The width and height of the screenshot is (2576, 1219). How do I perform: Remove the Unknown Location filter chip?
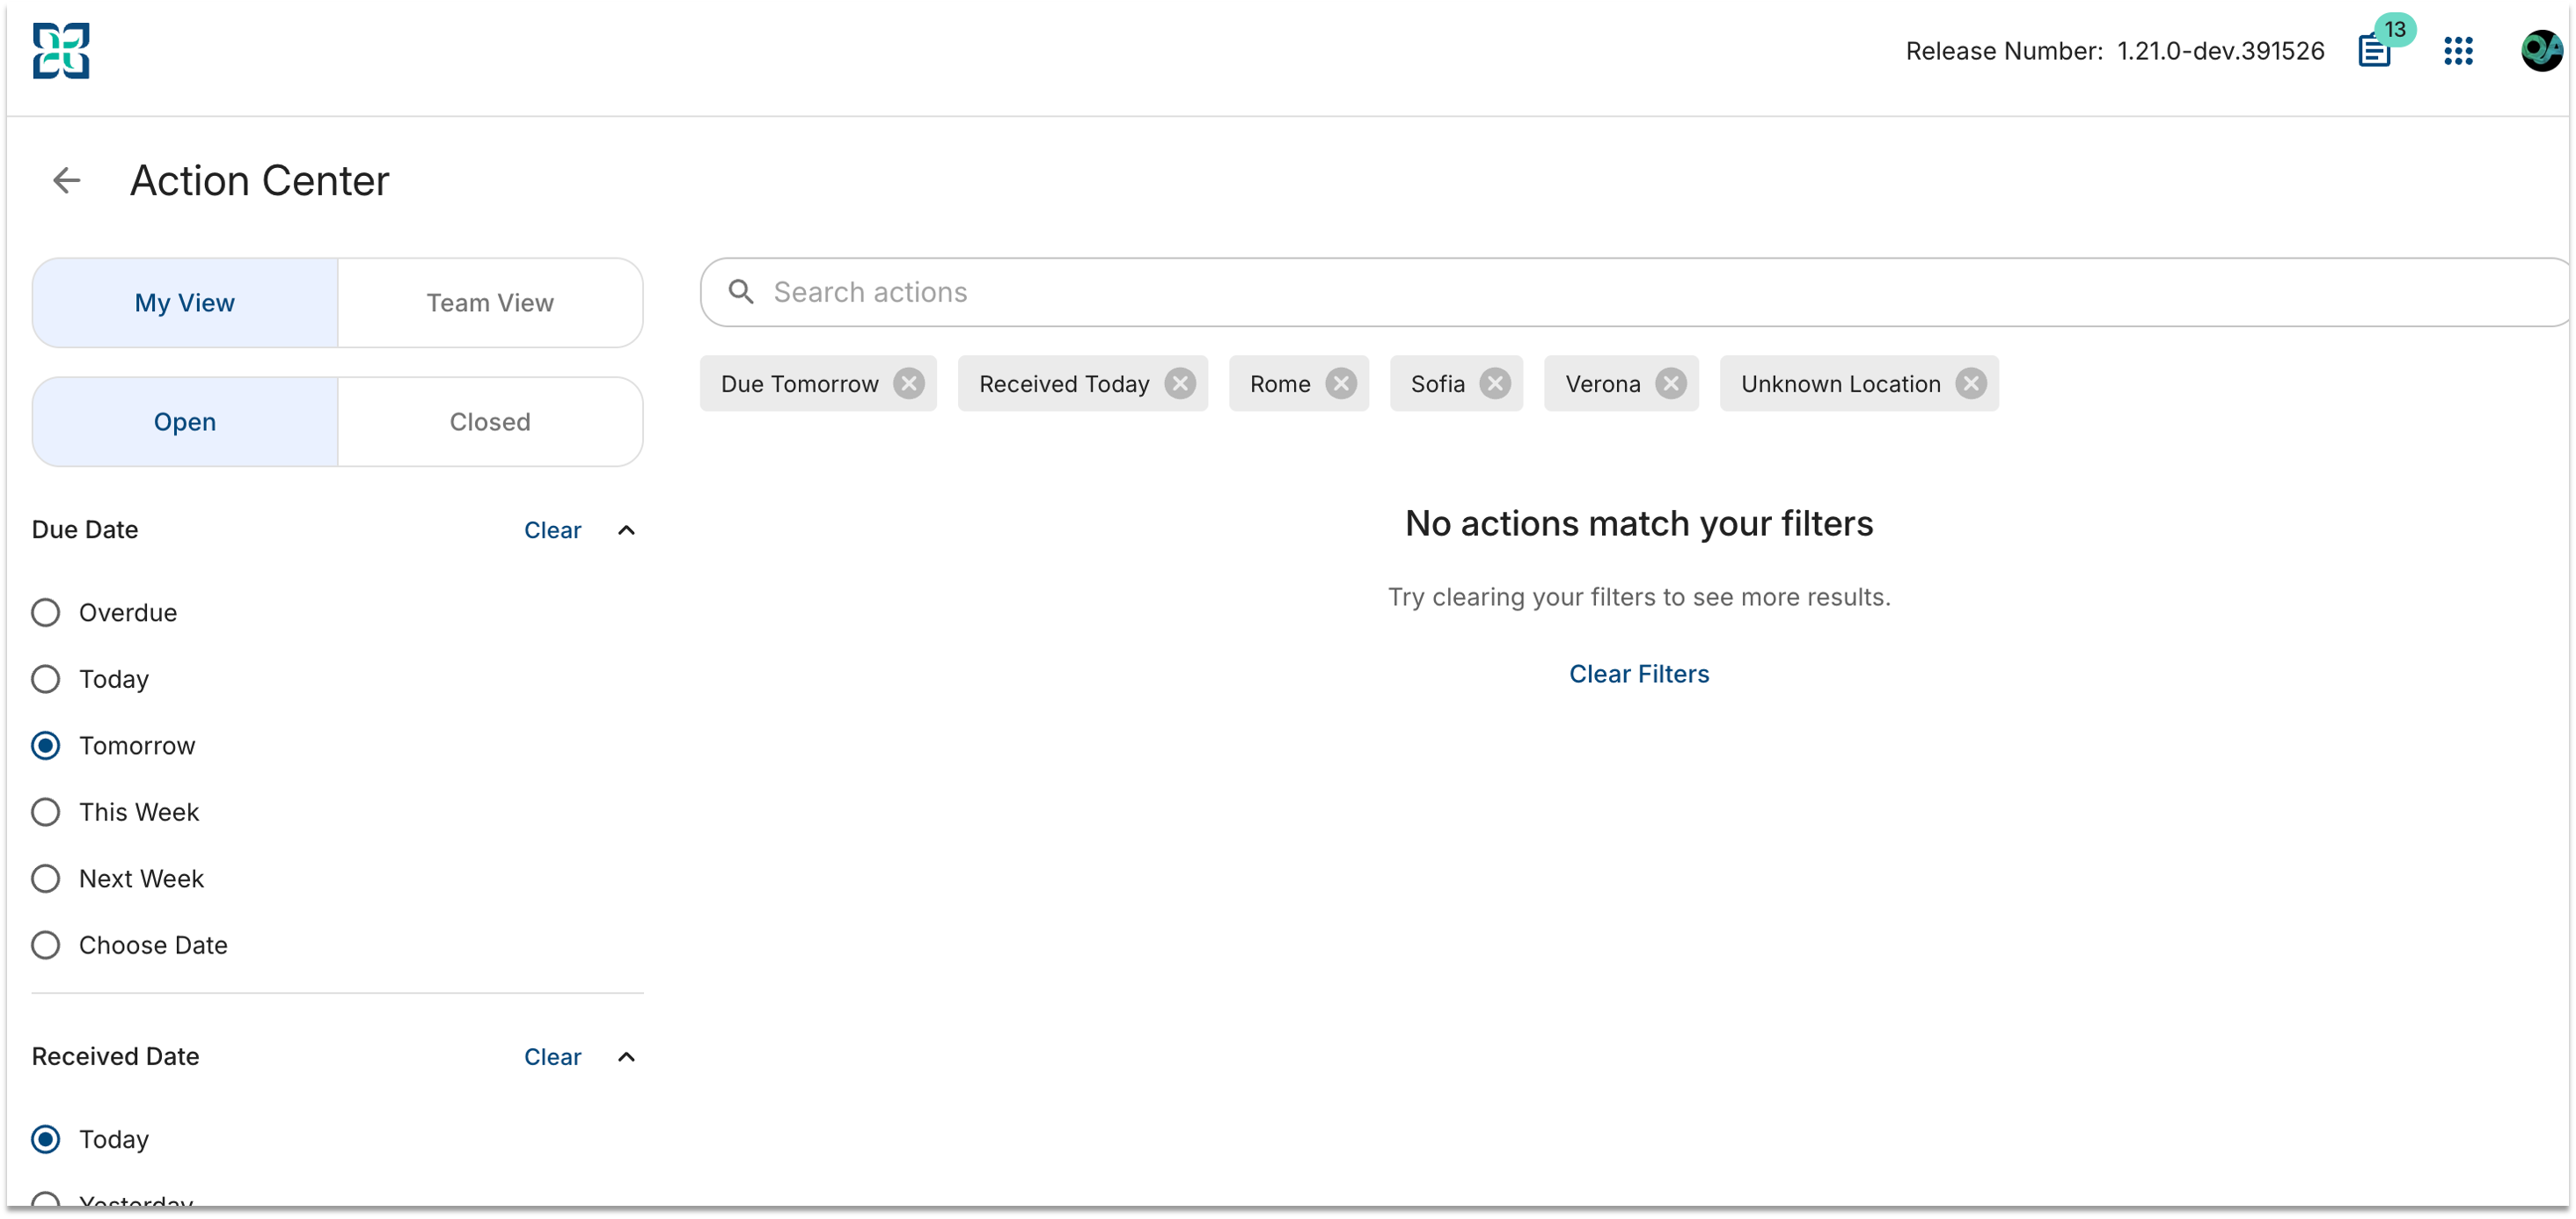tap(1970, 384)
